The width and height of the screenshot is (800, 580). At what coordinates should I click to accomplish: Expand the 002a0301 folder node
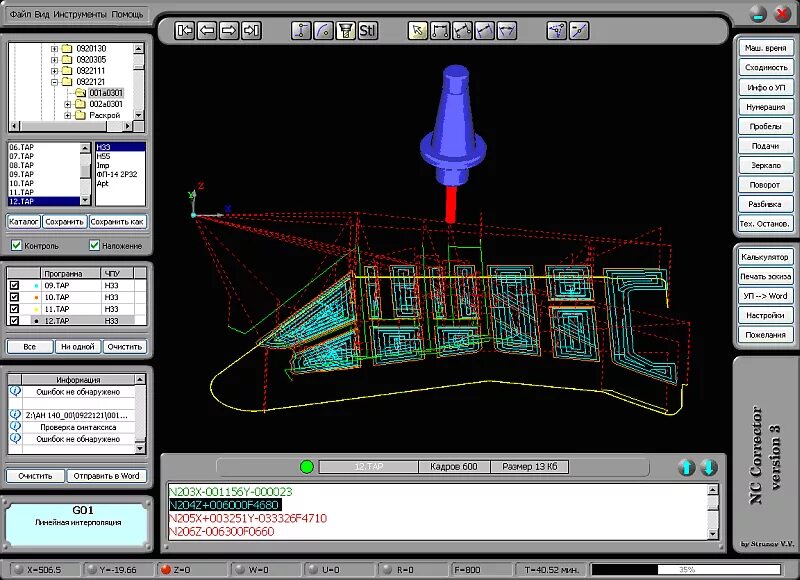click(x=67, y=104)
